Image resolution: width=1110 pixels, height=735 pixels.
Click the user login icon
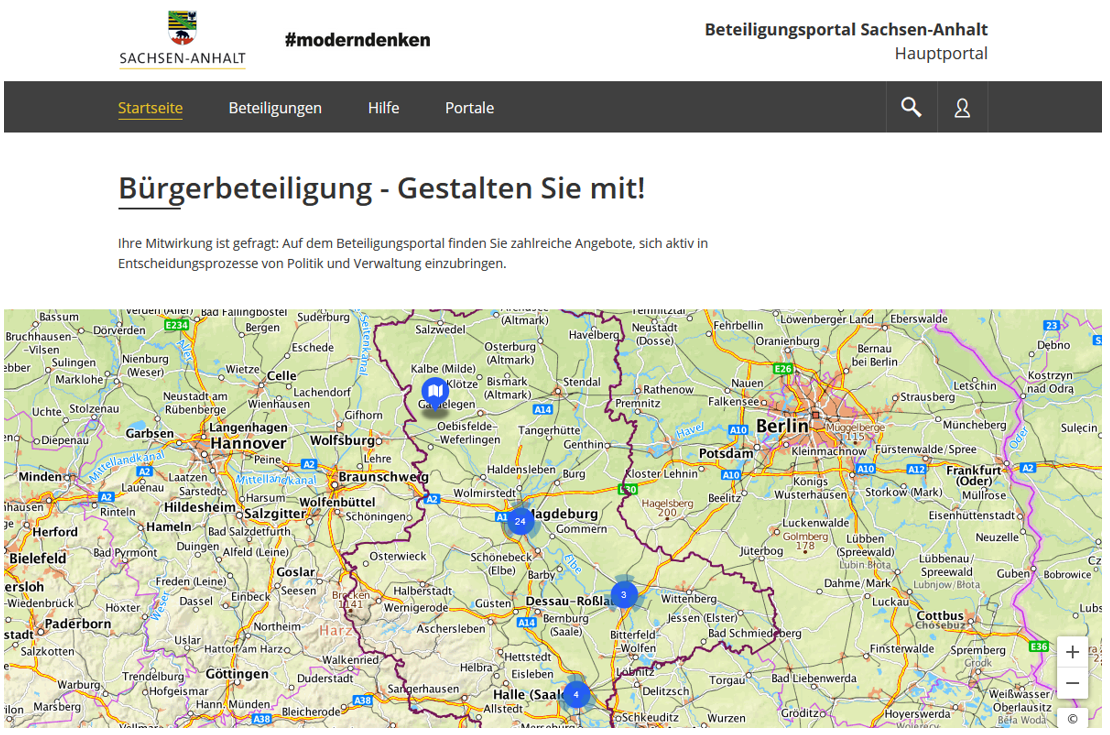coord(962,107)
